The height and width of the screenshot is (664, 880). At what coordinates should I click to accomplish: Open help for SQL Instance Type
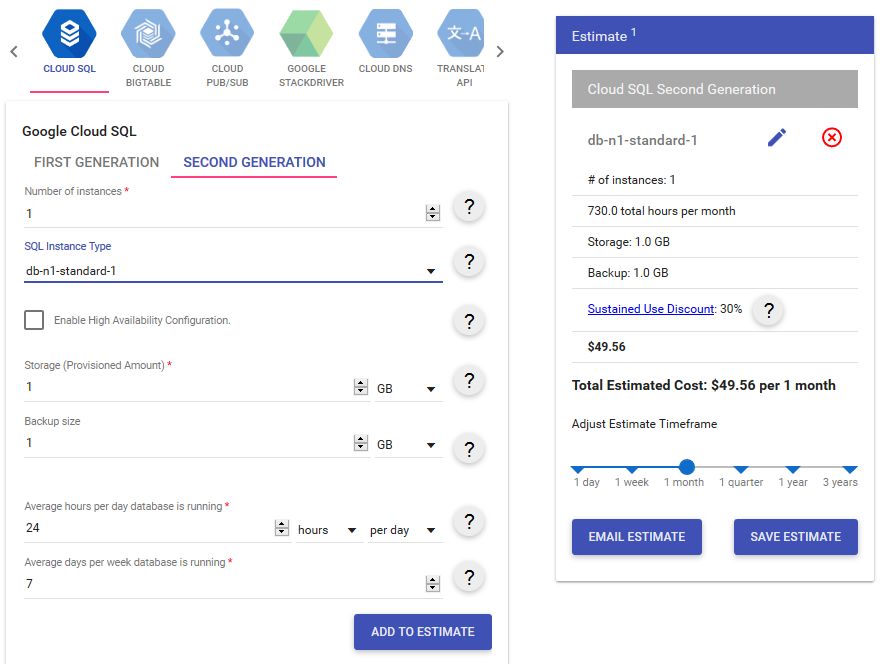(469, 261)
